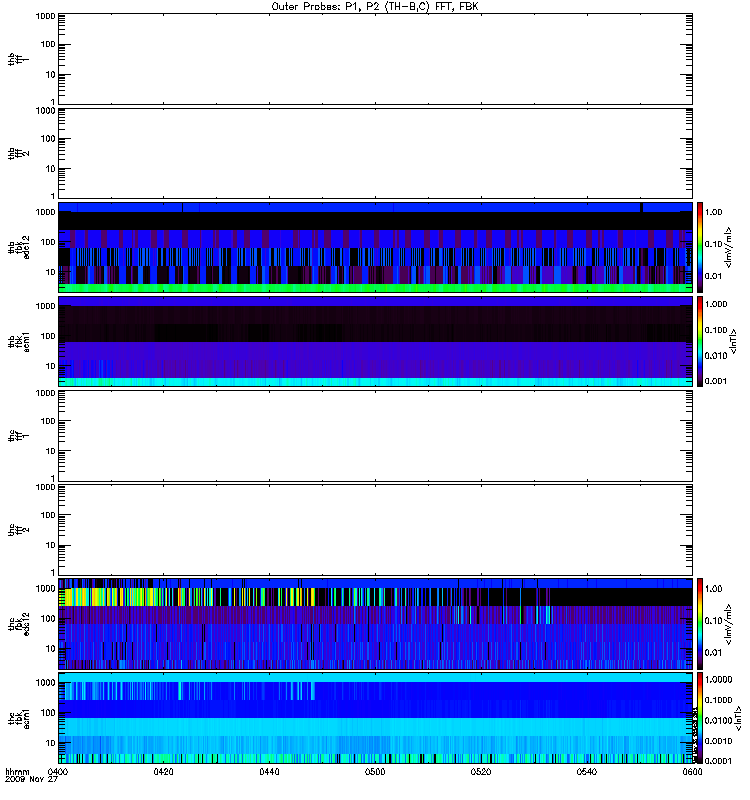The image size is (750, 800).
Task: Click the '0440' time axis label
Action: point(269,772)
